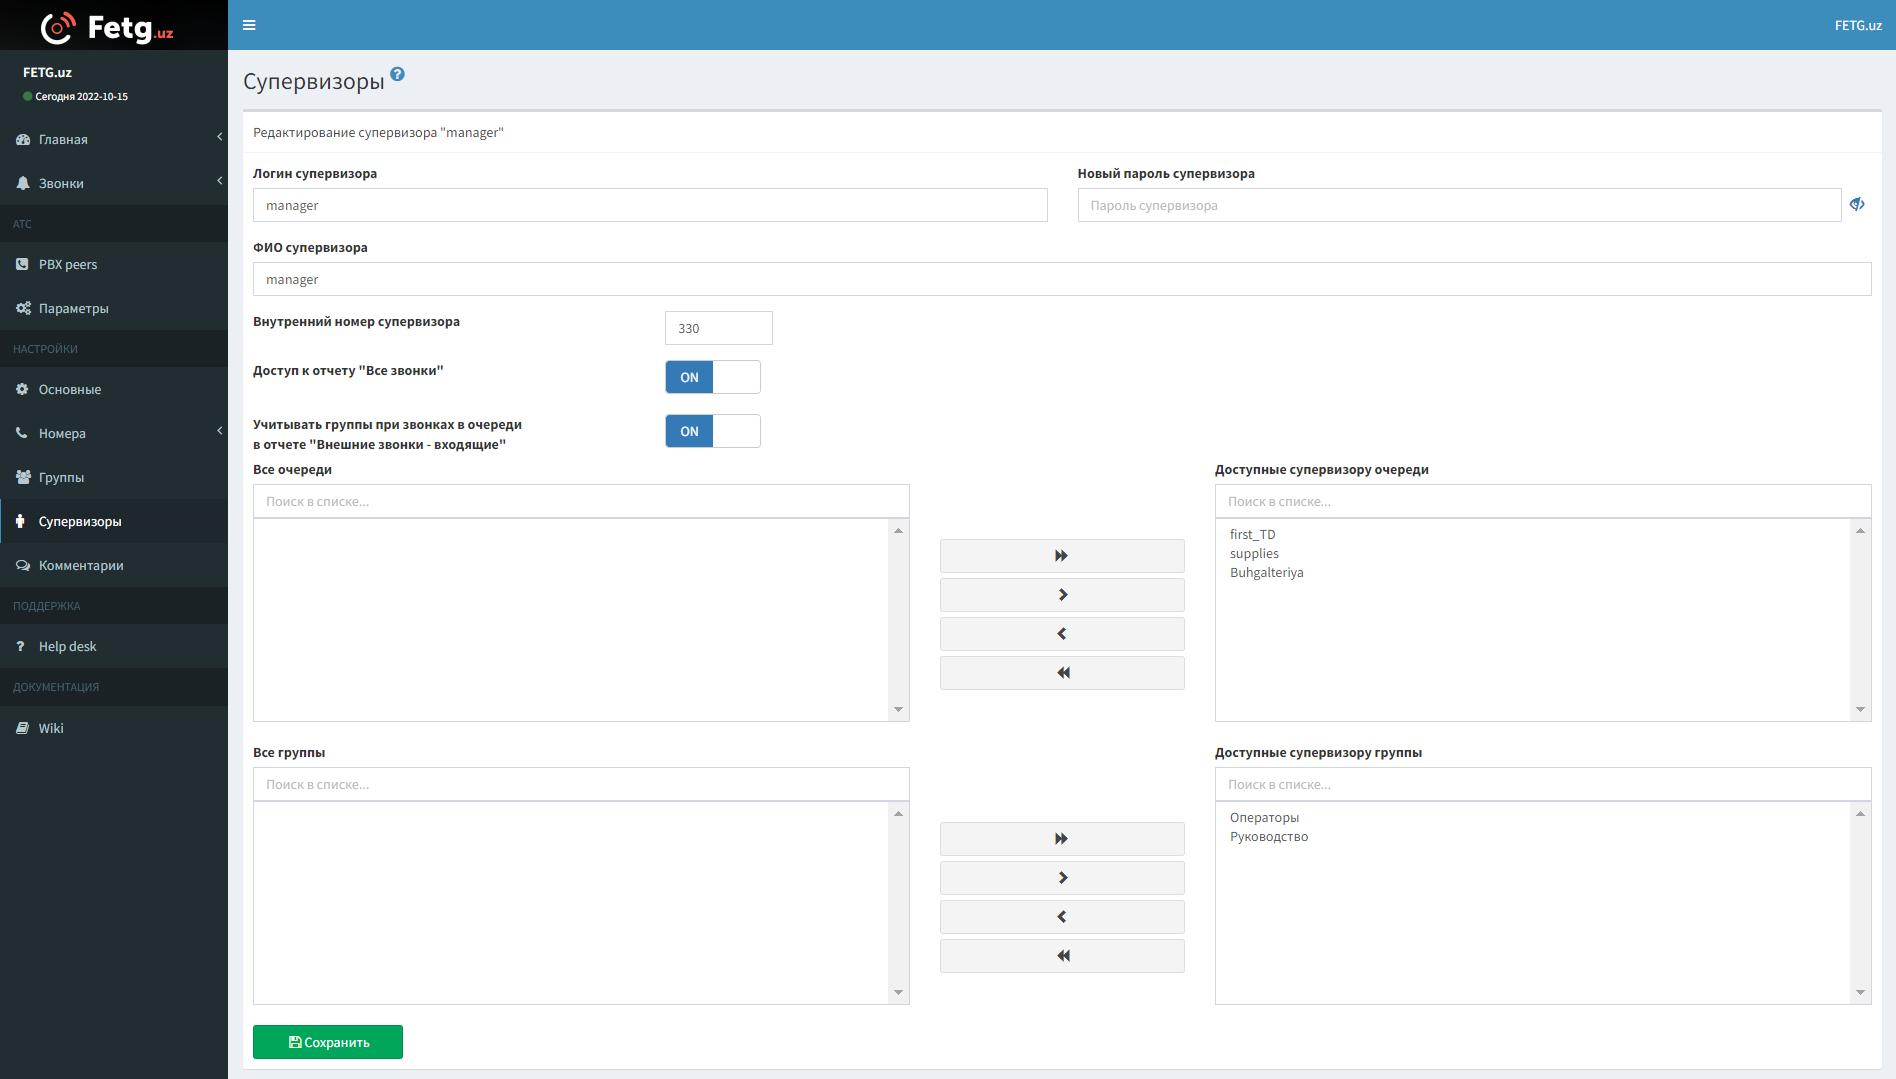Image resolution: width=1896 pixels, height=1079 pixels.
Task: Click the Основные gear icon
Action: [22, 389]
